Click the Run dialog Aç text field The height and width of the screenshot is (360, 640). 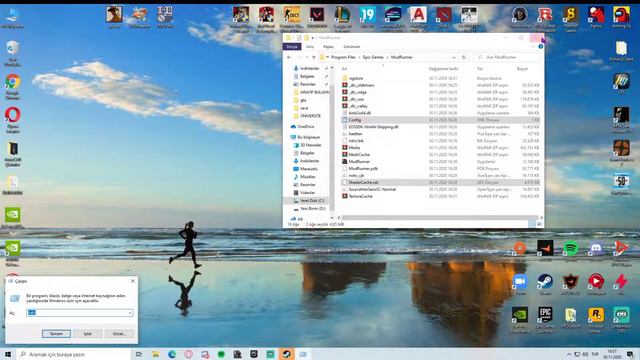pyautogui.click(x=80, y=313)
